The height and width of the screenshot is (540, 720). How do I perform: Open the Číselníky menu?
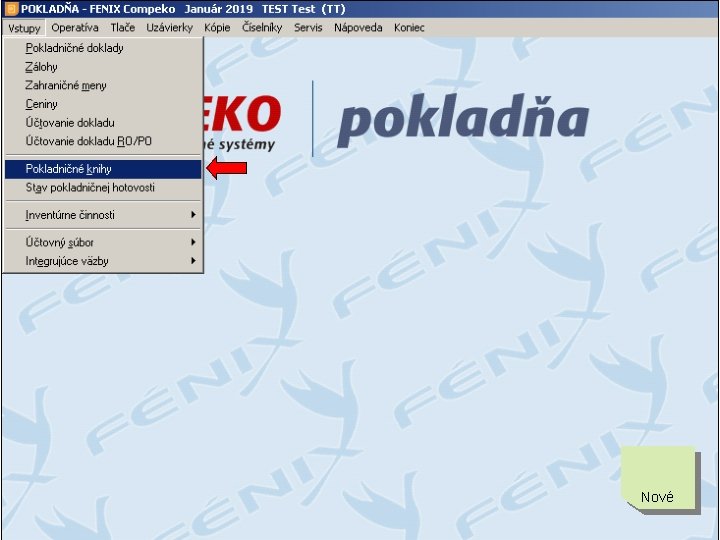[x=262, y=28]
